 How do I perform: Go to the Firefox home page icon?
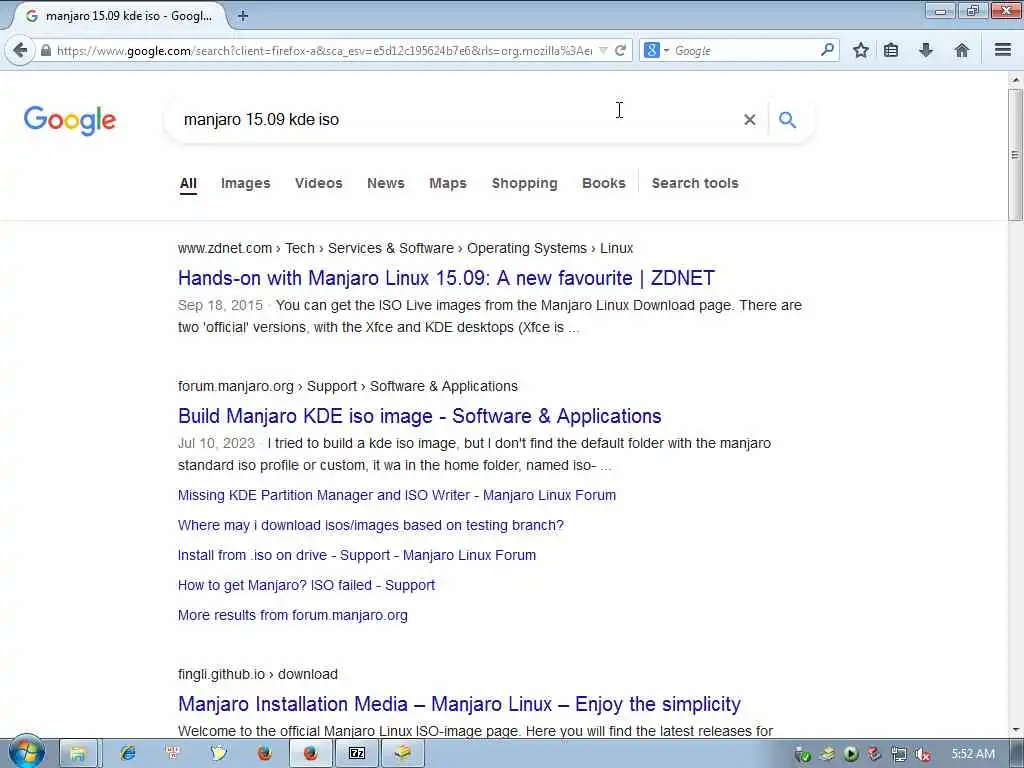point(961,50)
